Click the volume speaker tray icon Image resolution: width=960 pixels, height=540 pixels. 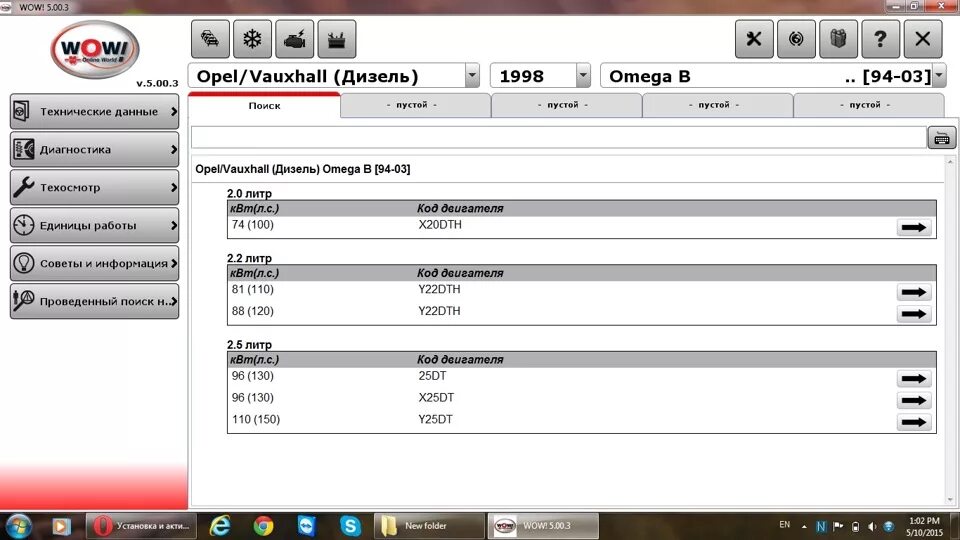872,527
